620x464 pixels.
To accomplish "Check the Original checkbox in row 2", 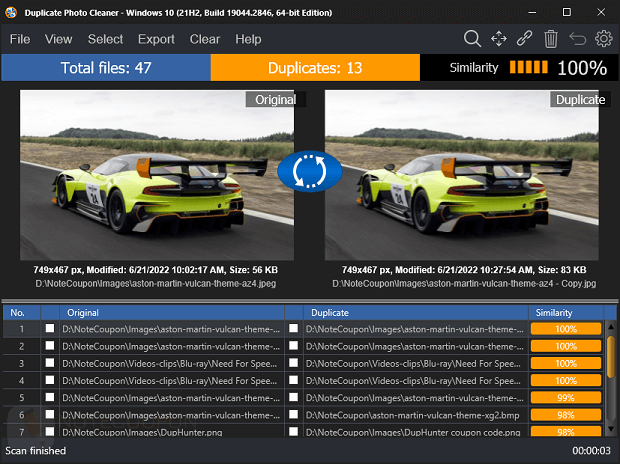I will (50, 346).
